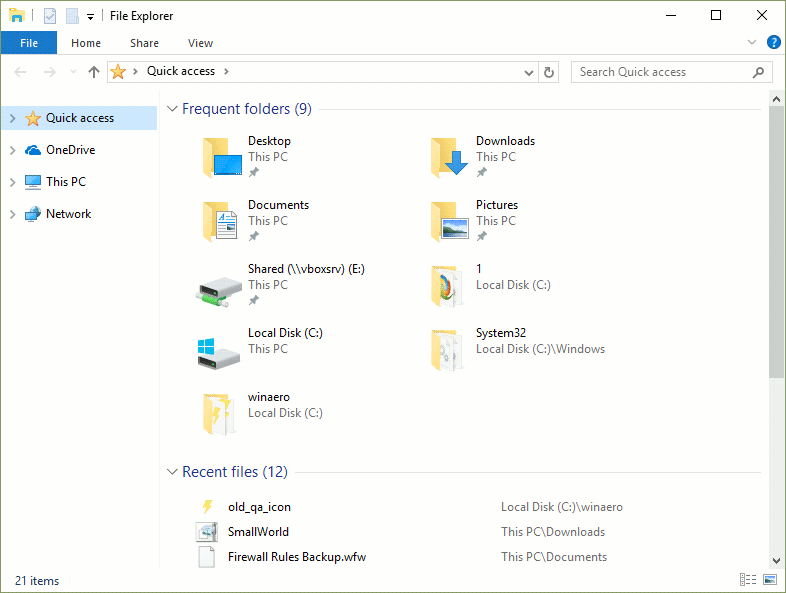The height and width of the screenshot is (593, 786).
Task: Select Network in the navigation pane
Action: (69, 214)
